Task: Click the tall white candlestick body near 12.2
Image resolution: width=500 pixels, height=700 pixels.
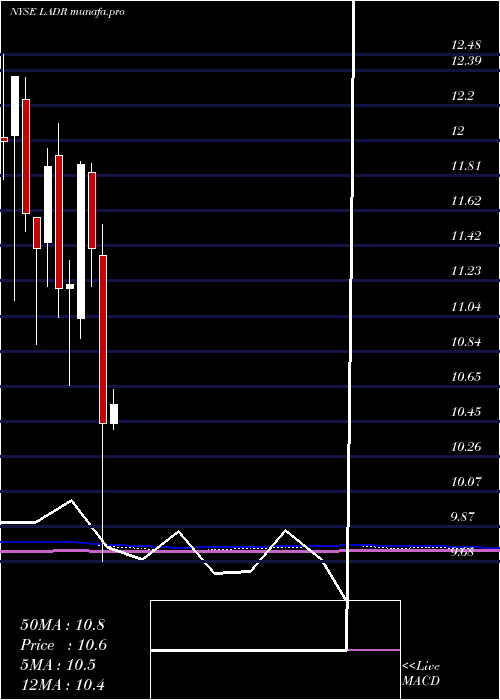Action: [15, 106]
